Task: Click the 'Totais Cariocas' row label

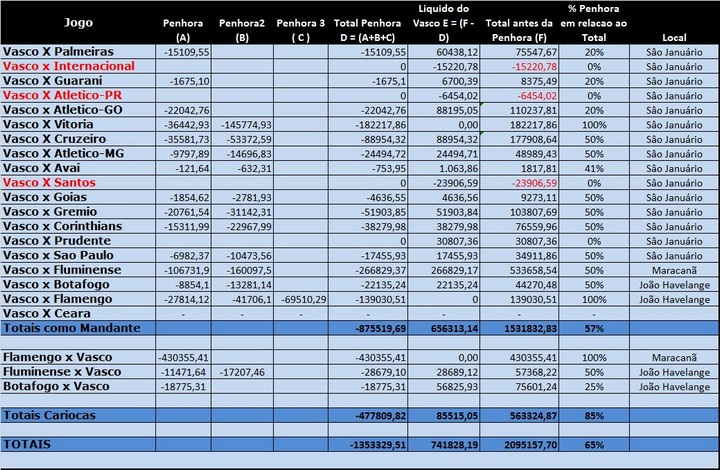Action: point(50,414)
